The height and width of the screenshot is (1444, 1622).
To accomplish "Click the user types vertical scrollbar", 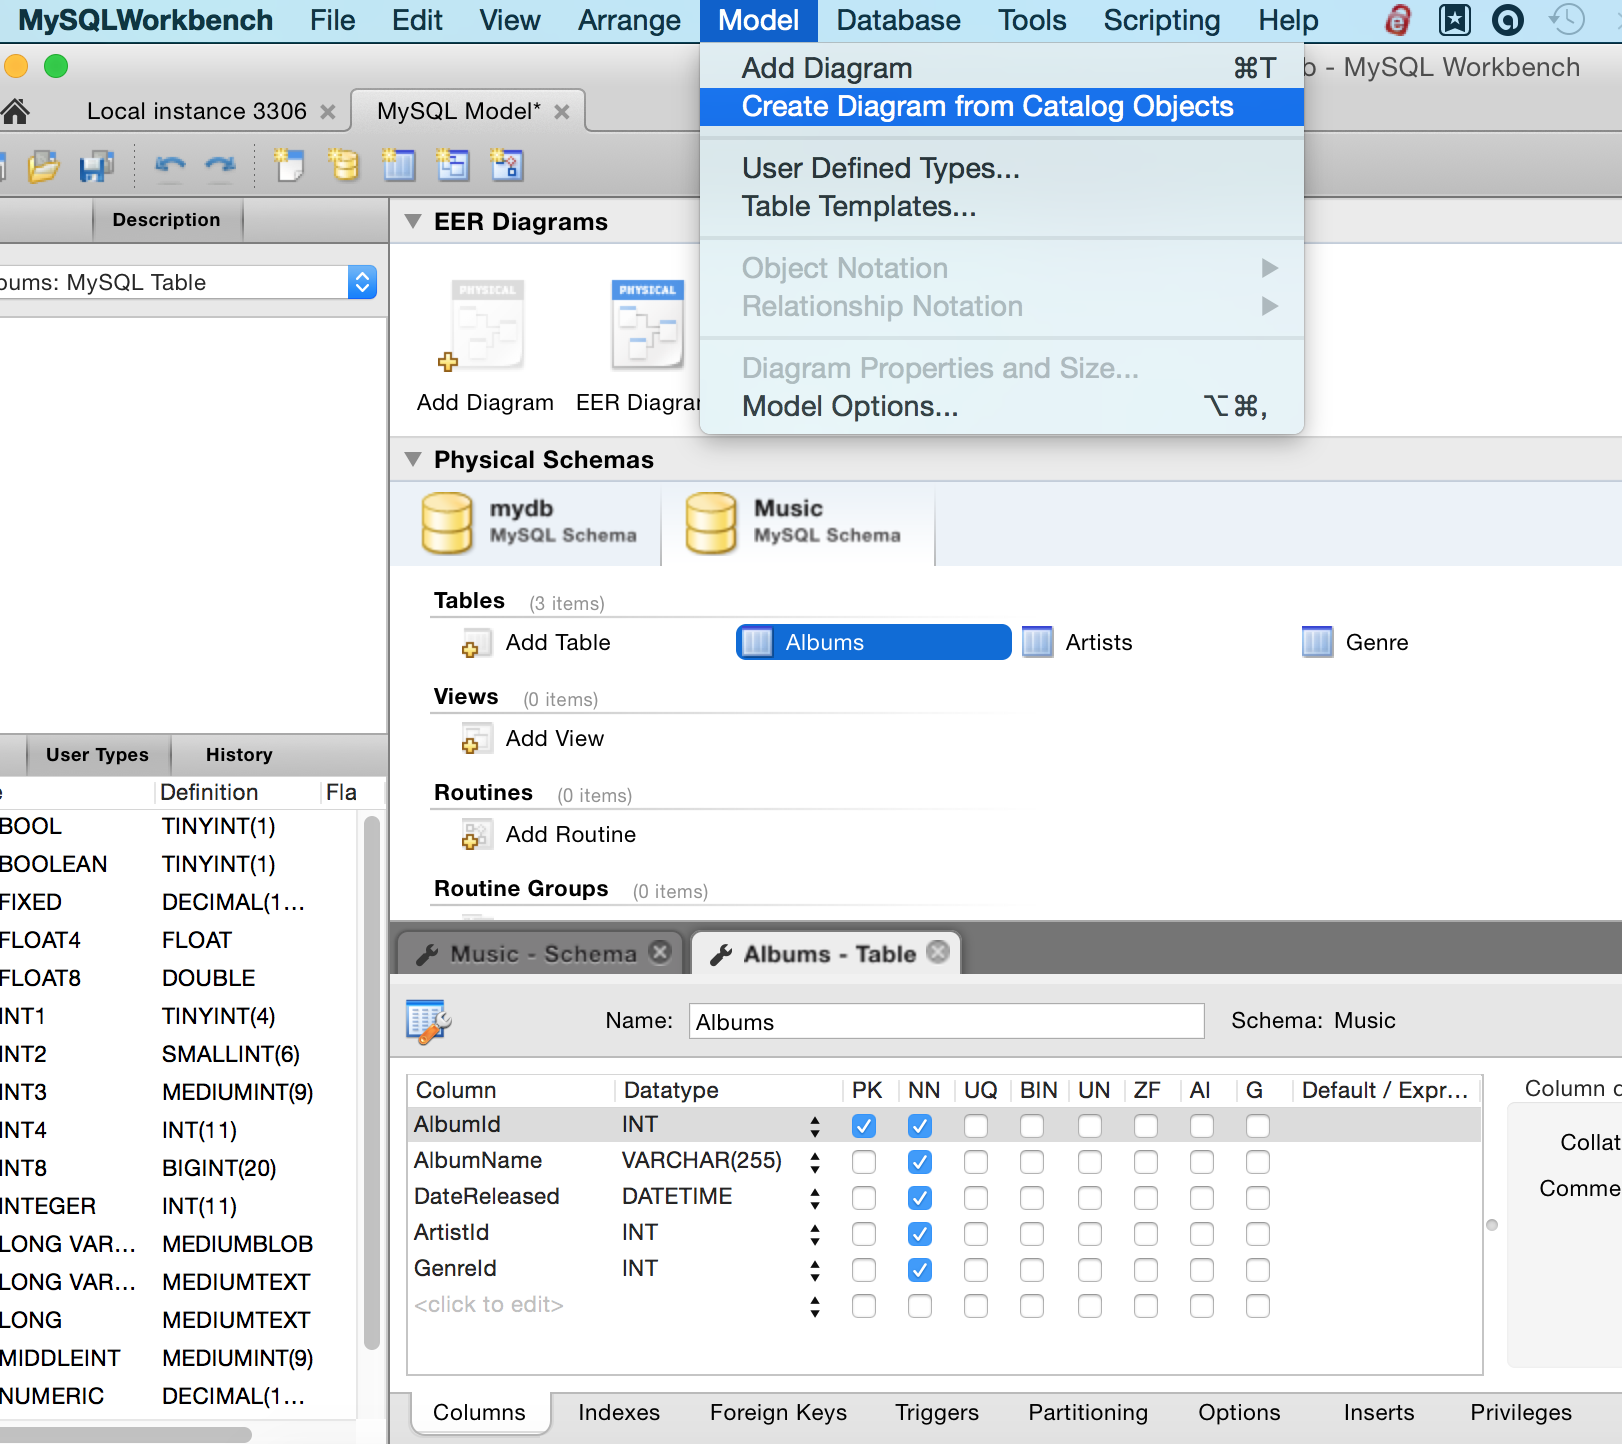I will pos(371,1082).
